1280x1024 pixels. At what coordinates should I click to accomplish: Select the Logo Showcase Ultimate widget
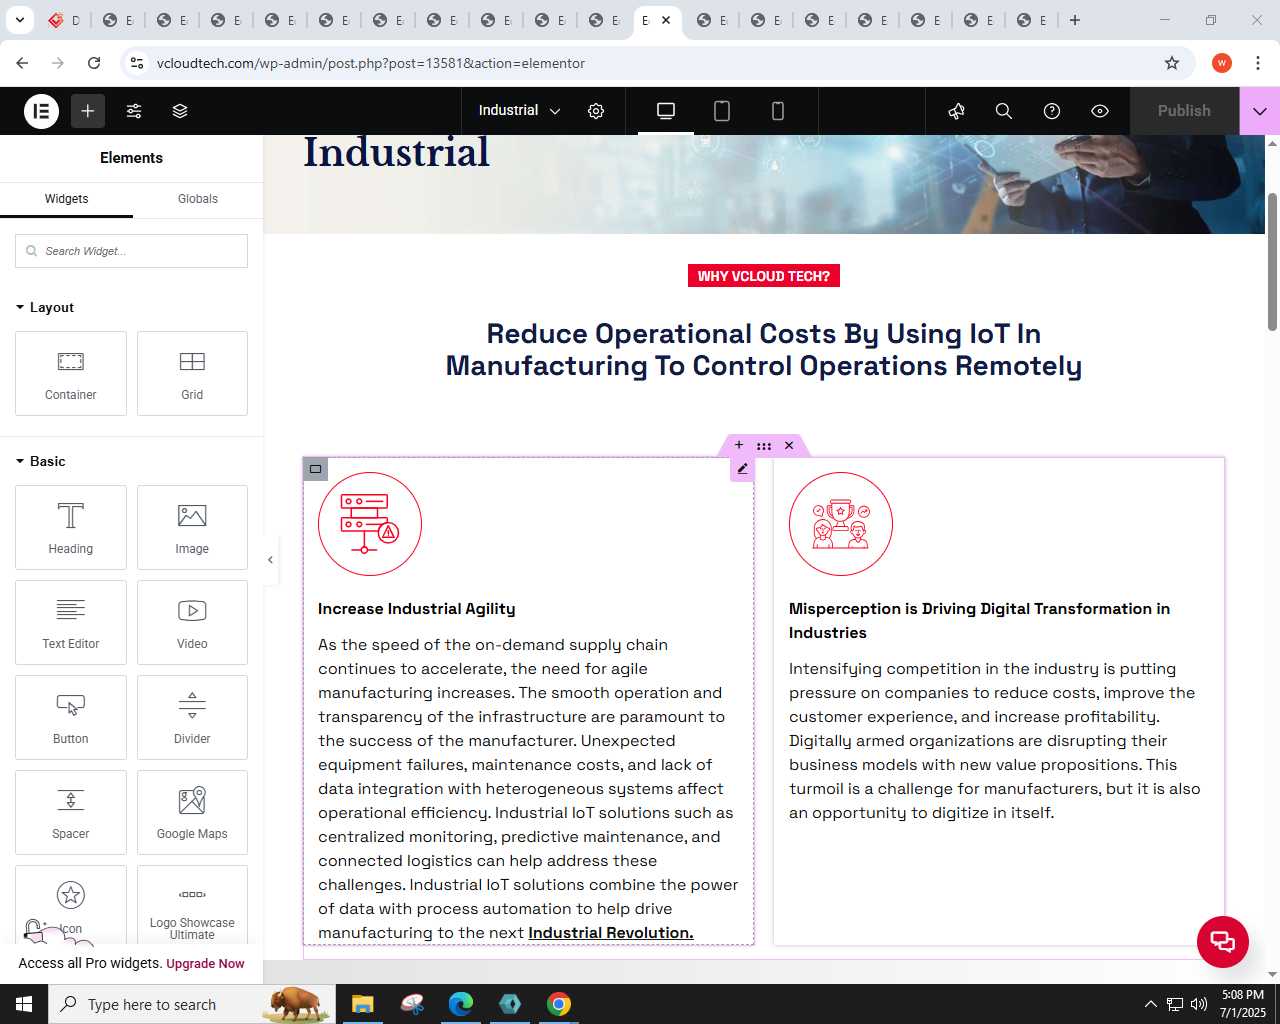click(192, 905)
